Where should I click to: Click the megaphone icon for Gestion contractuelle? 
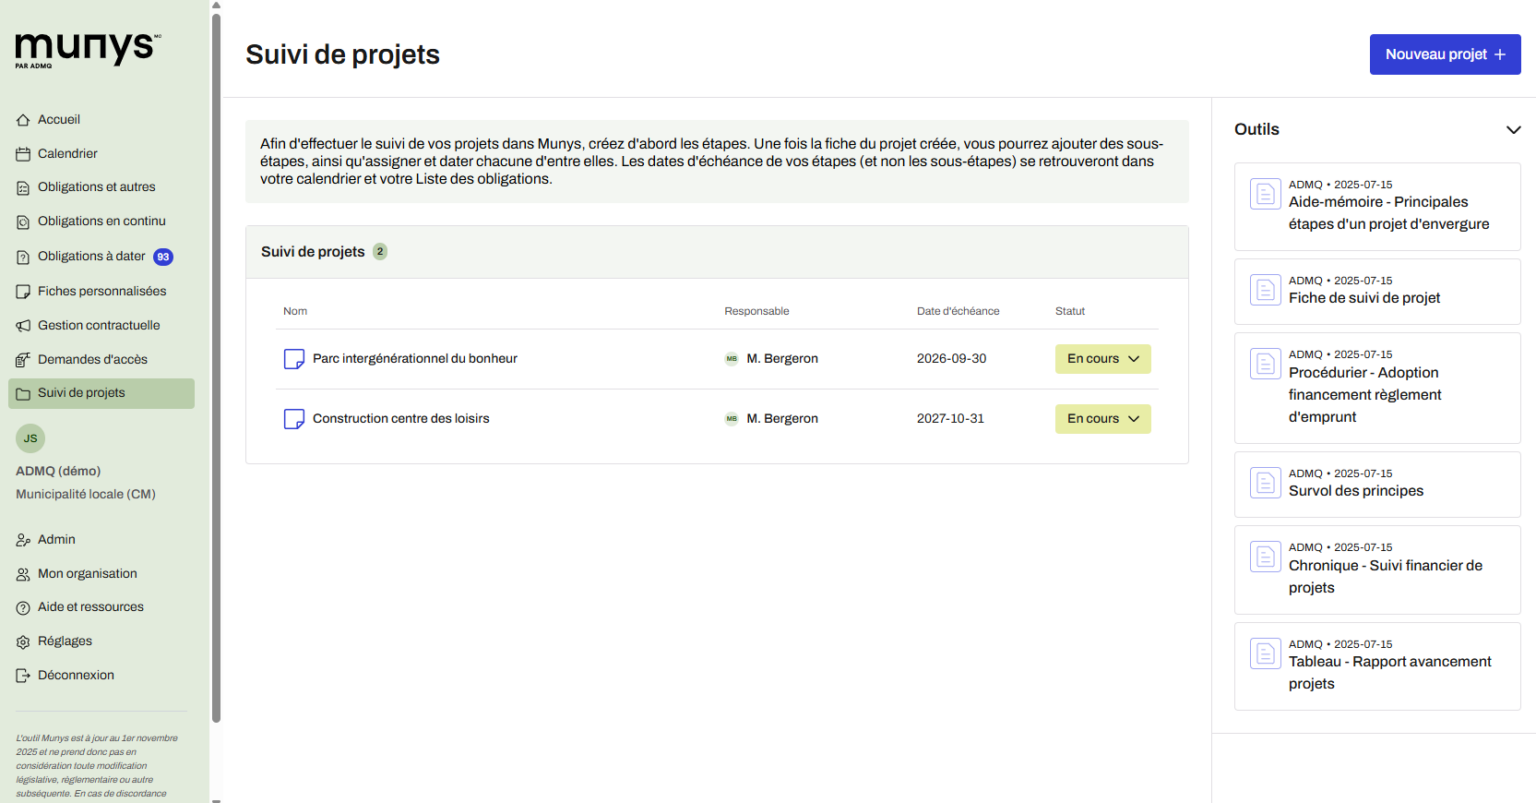[23, 326]
